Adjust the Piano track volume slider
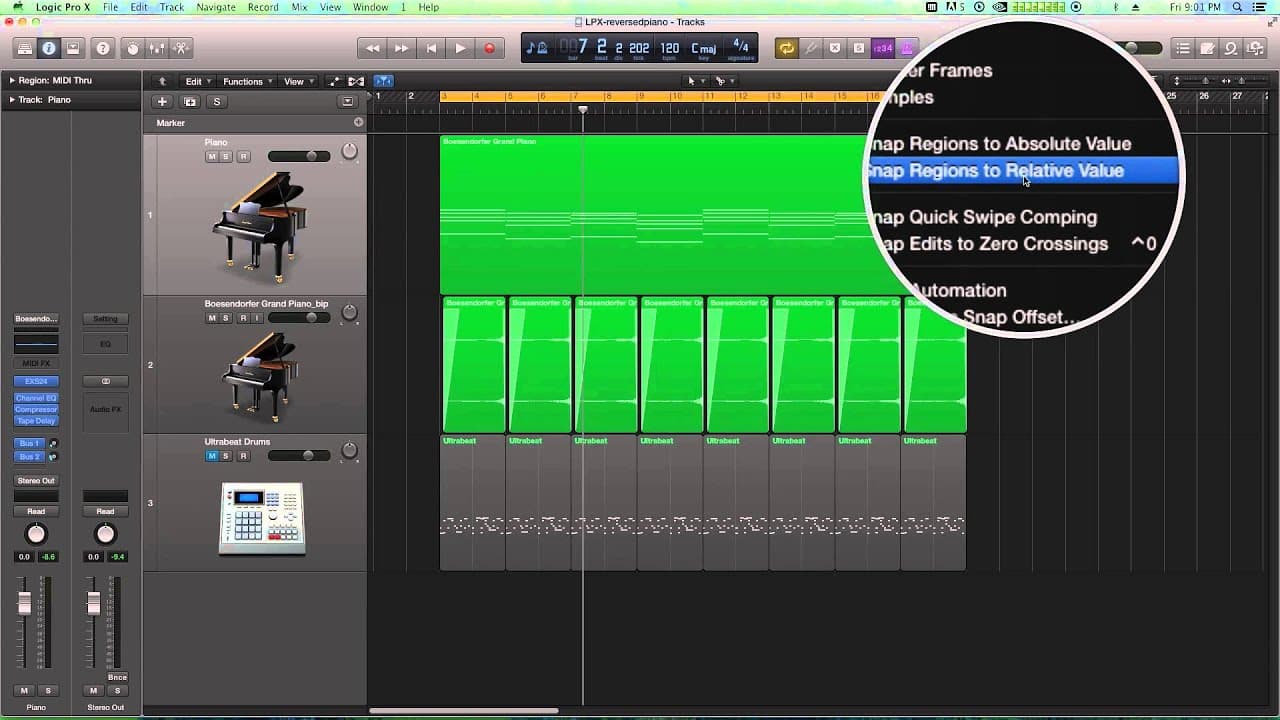1280x720 pixels. coord(299,156)
